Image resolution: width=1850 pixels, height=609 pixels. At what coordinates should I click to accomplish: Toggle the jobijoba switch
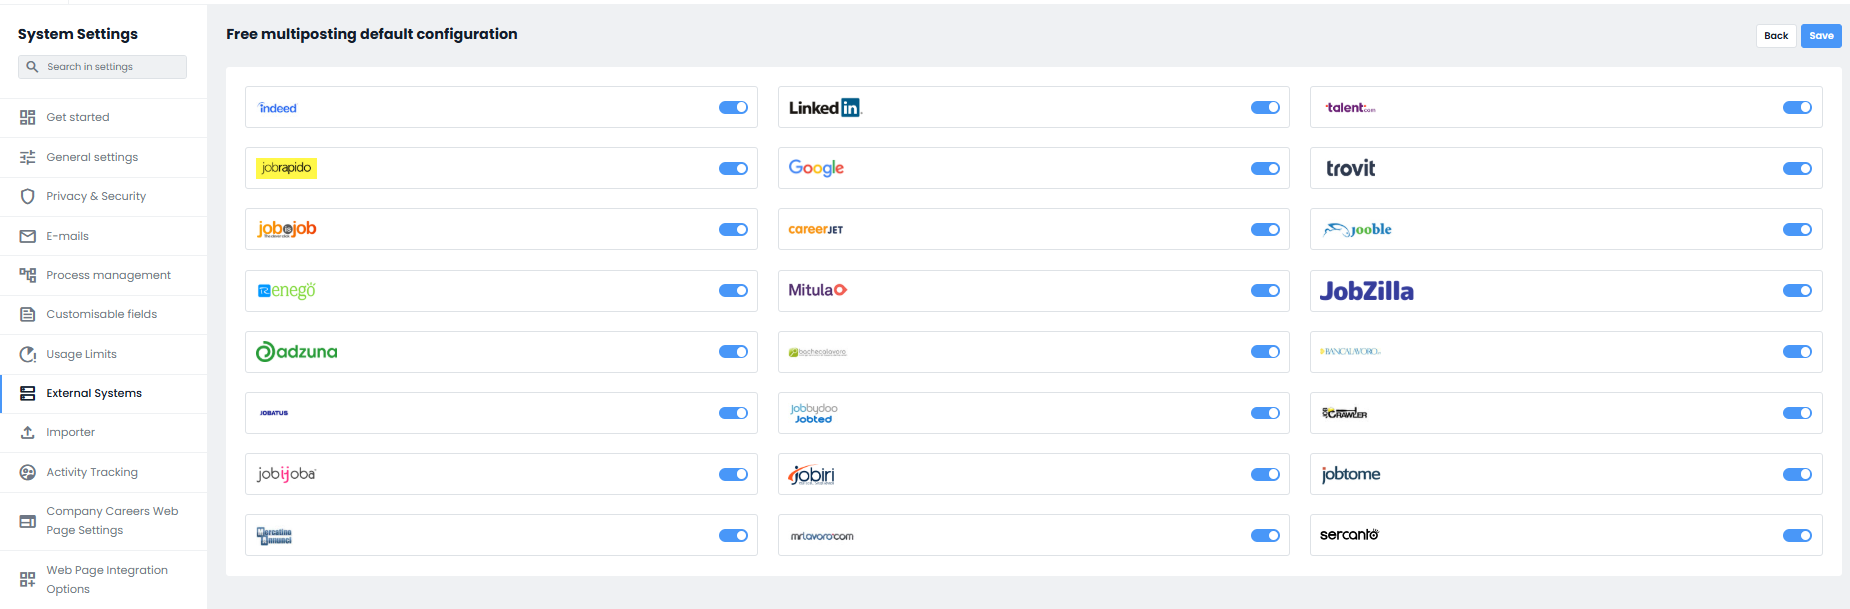point(733,475)
